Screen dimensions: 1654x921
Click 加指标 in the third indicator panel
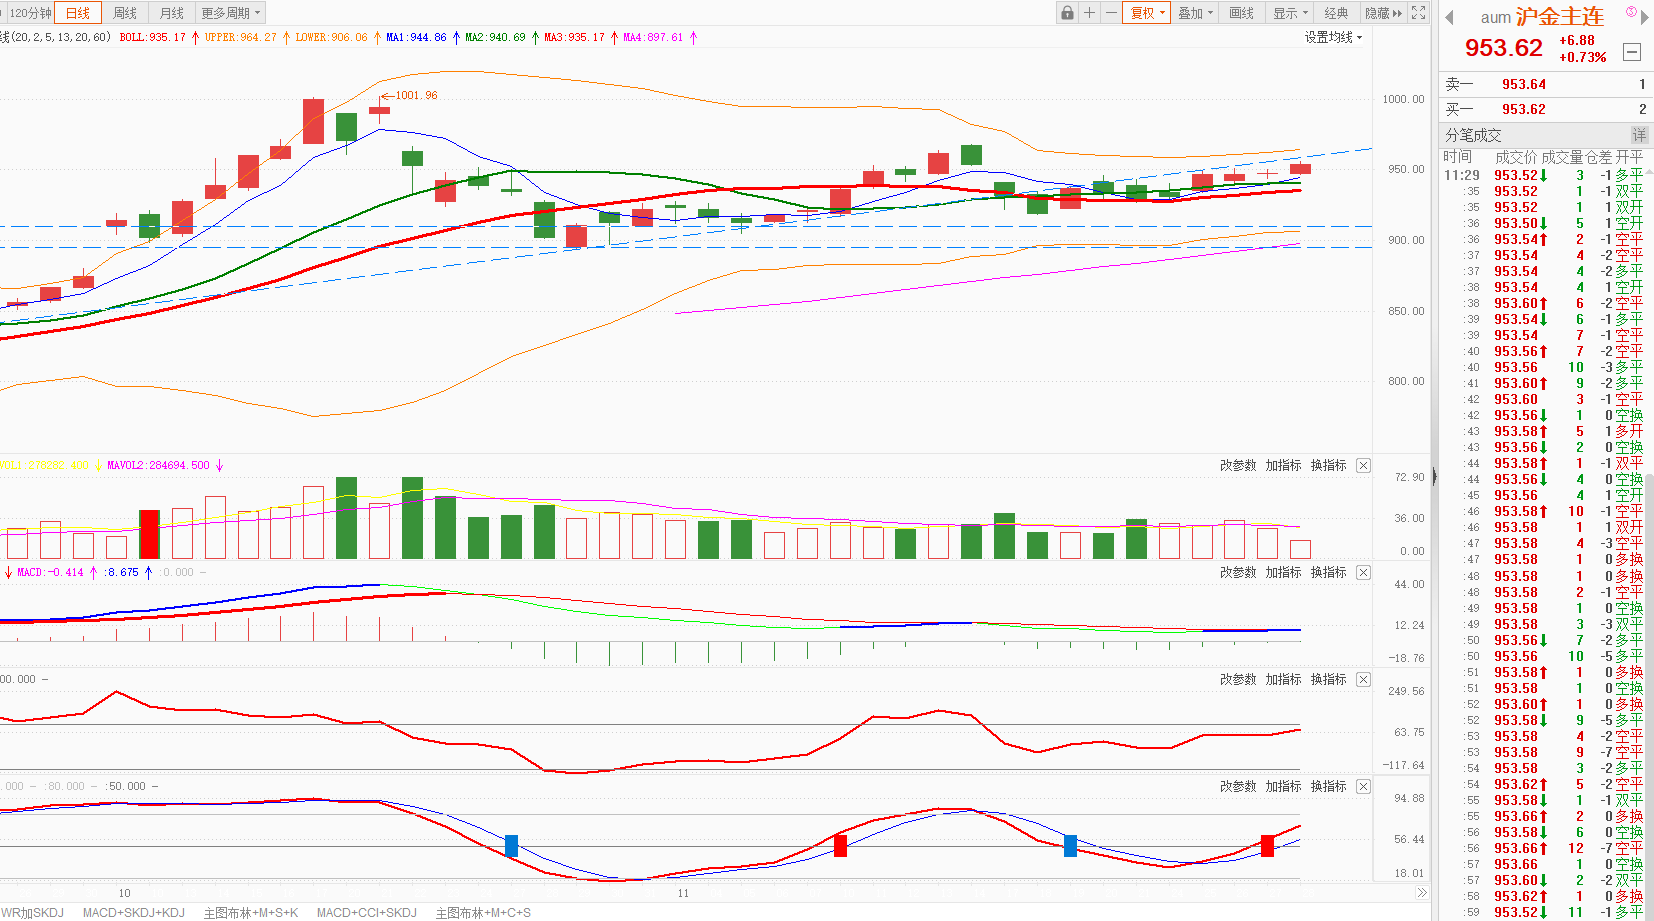pyautogui.click(x=1283, y=679)
